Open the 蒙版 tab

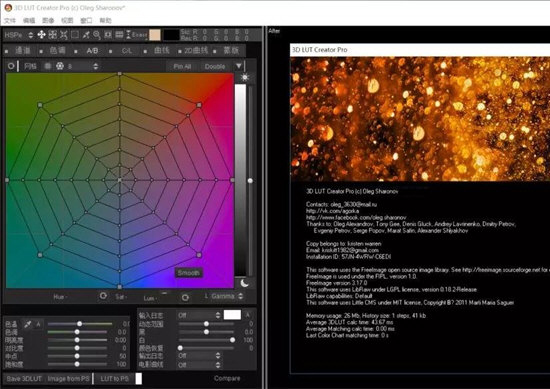pyautogui.click(x=231, y=51)
